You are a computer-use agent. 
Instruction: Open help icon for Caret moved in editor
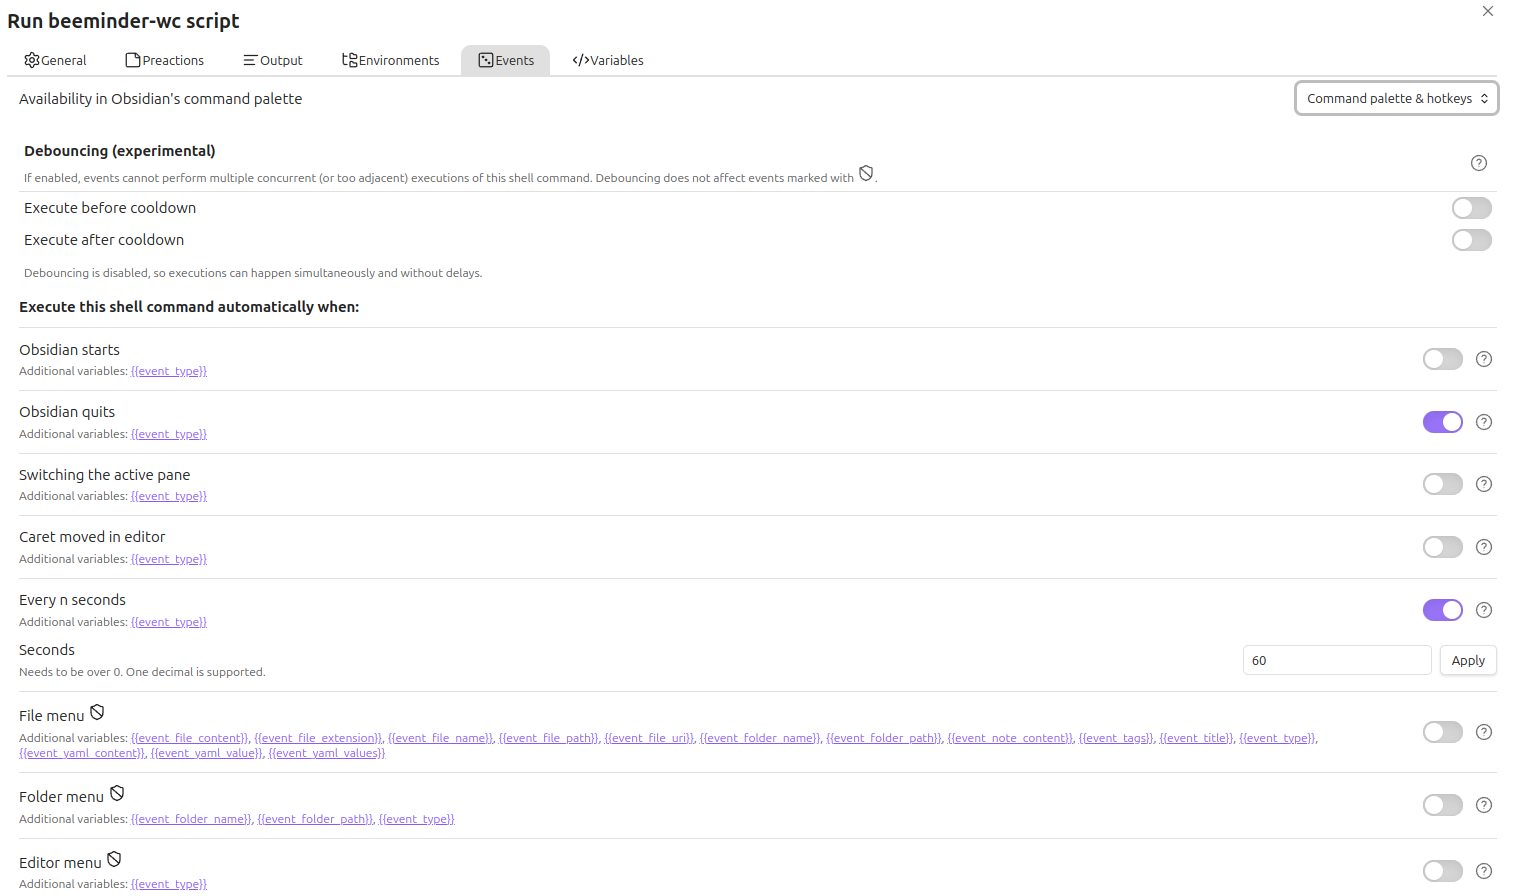(x=1484, y=547)
